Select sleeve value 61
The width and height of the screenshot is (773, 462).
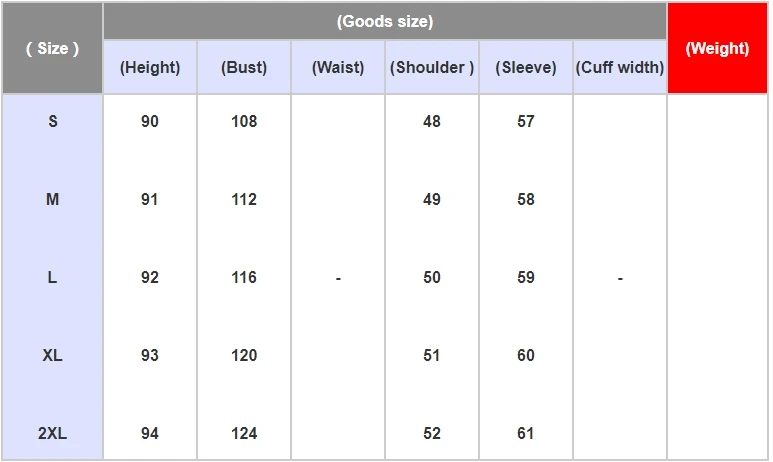click(526, 433)
